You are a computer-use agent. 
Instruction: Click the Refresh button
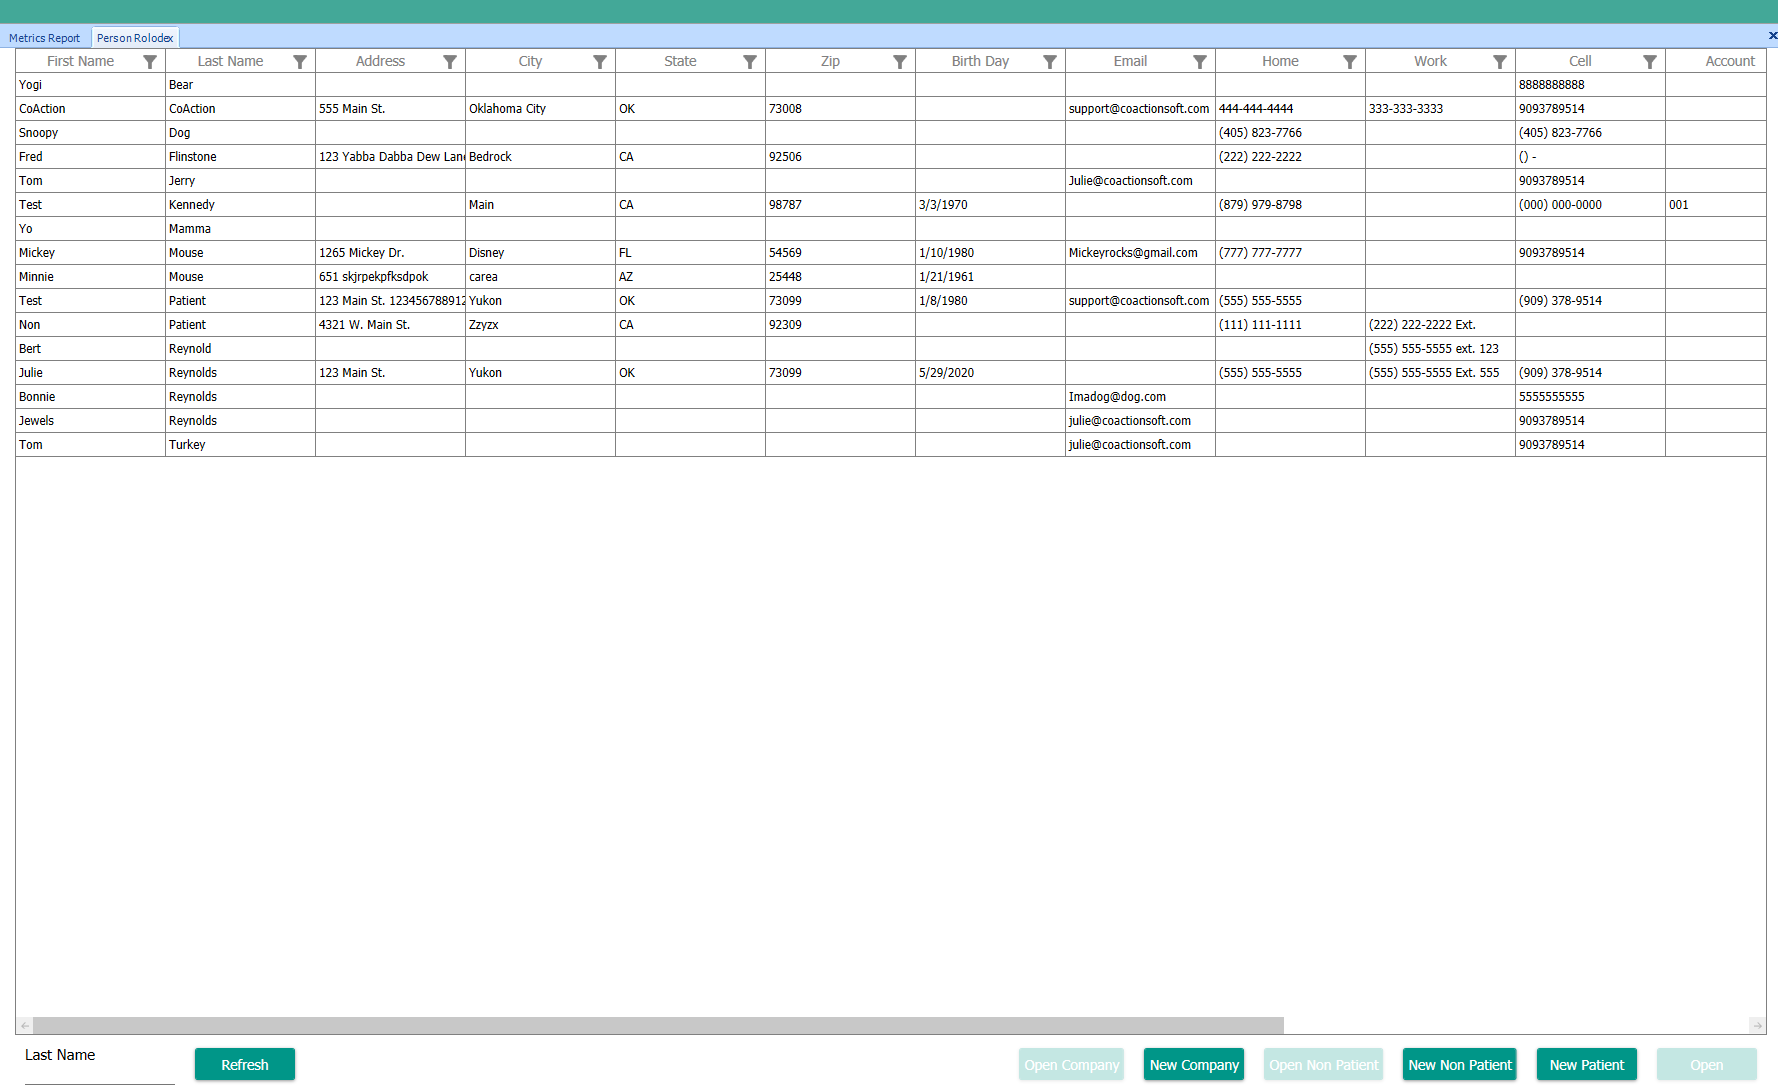[245, 1065]
